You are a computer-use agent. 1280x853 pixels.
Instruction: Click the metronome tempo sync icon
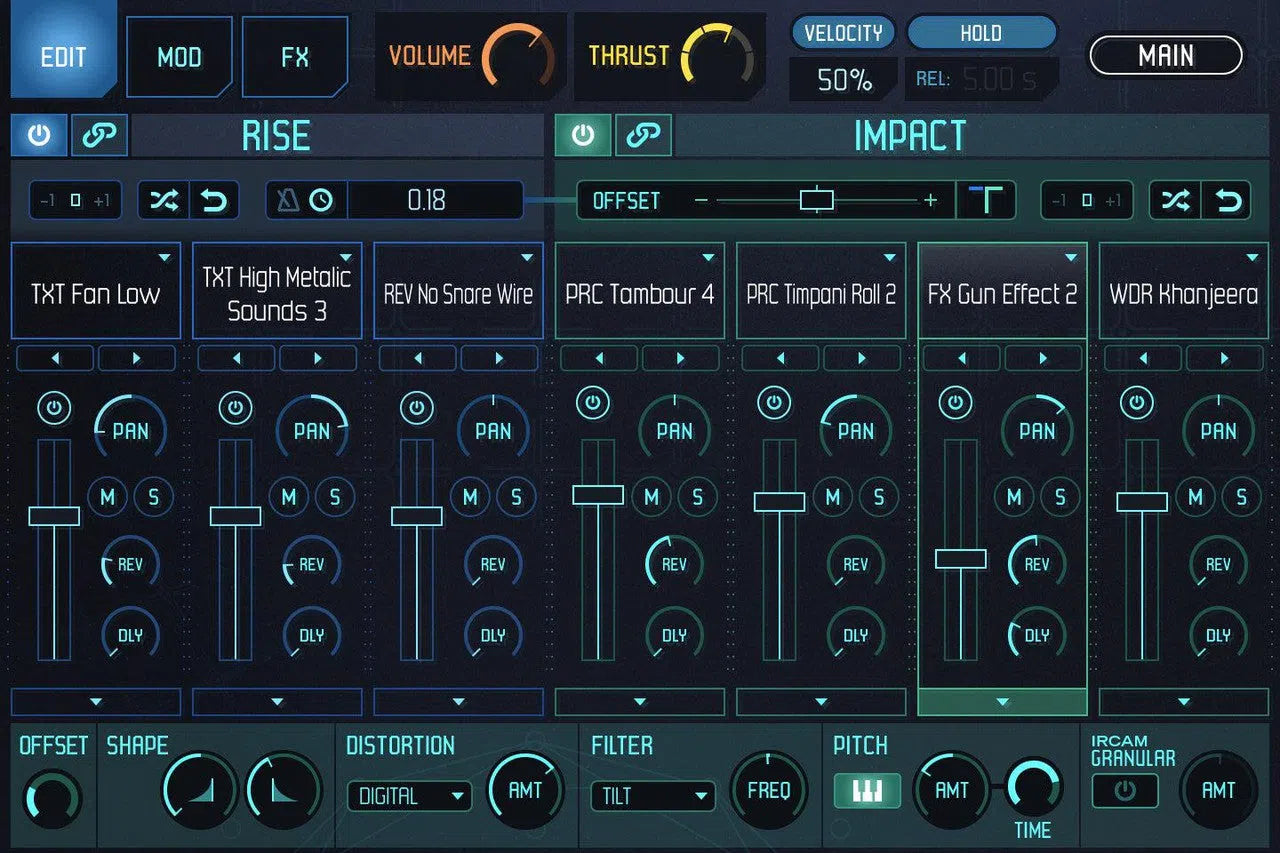pyautogui.click(x=287, y=201)
